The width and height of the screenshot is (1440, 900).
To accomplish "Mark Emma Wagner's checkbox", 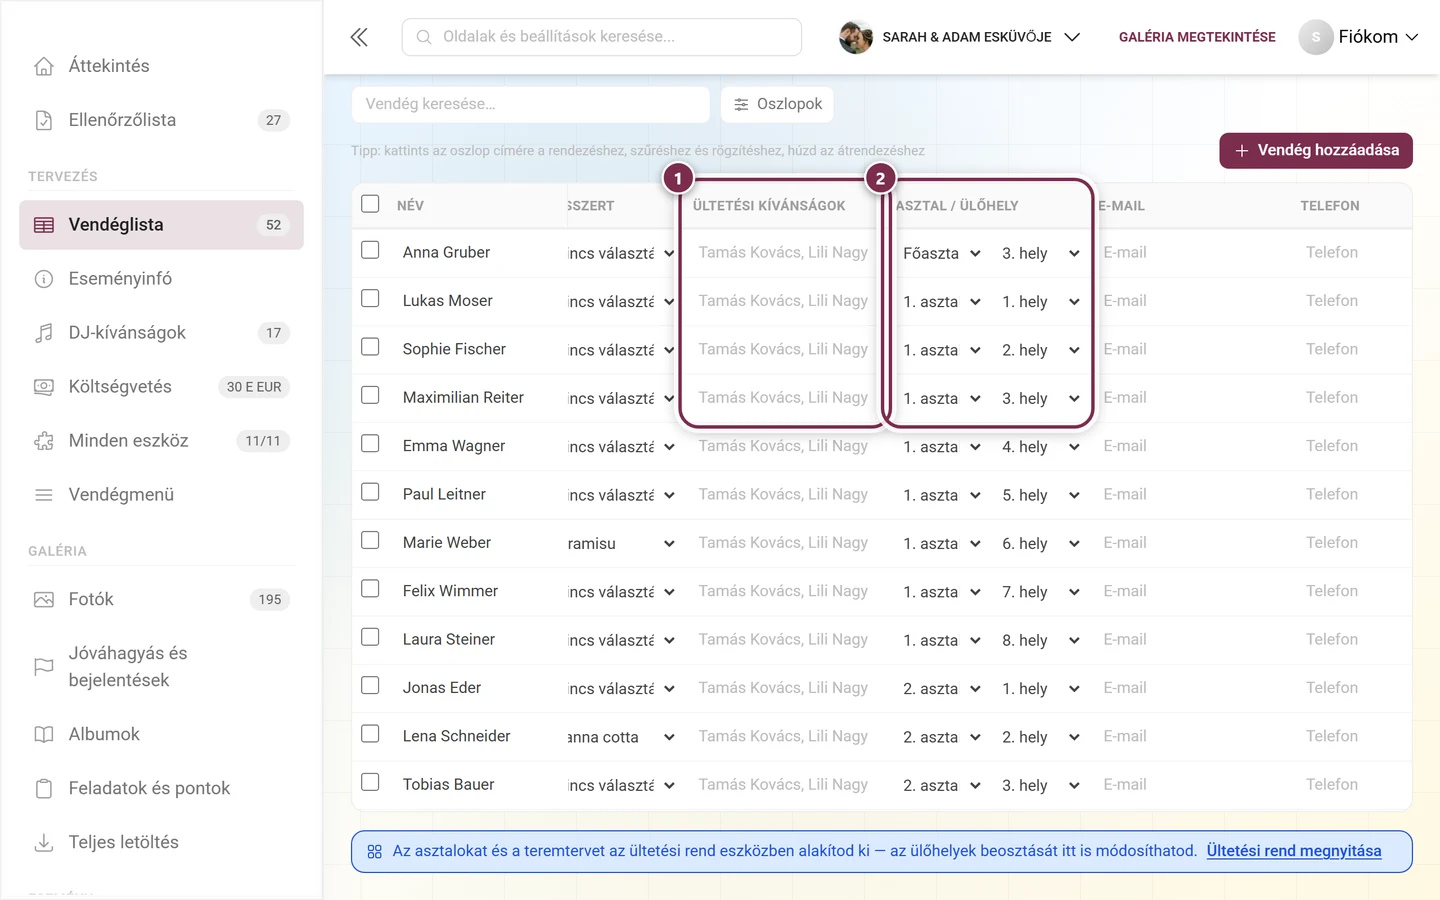I will 370,443.
